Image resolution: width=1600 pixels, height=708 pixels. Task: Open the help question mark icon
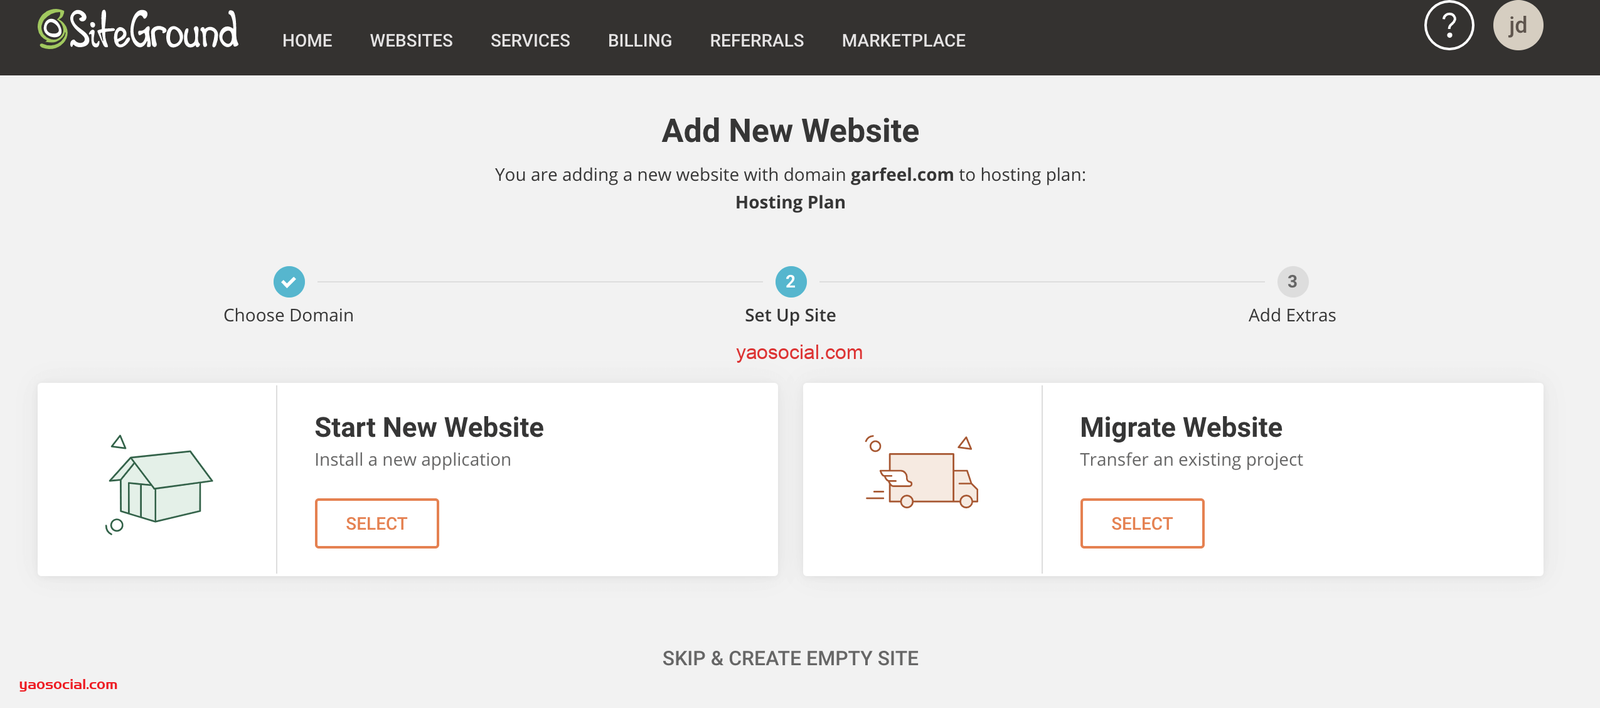point(1448,26)
